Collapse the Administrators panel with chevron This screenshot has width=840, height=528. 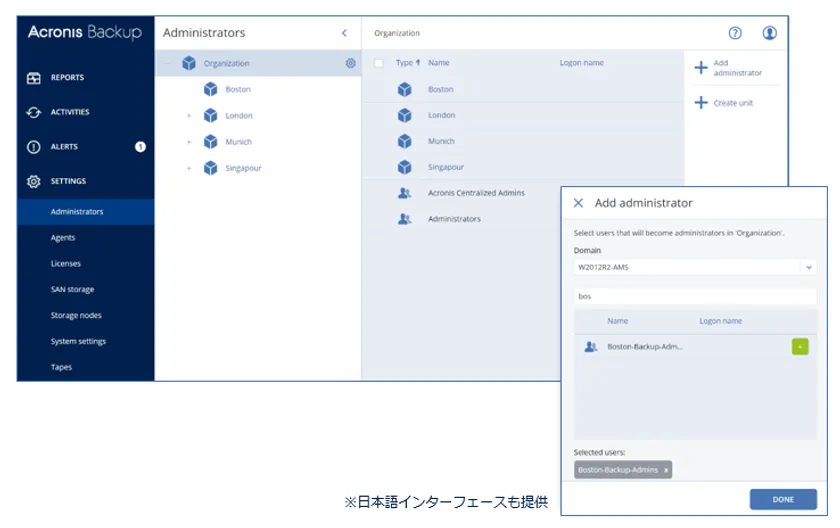(x=344, y=33)
